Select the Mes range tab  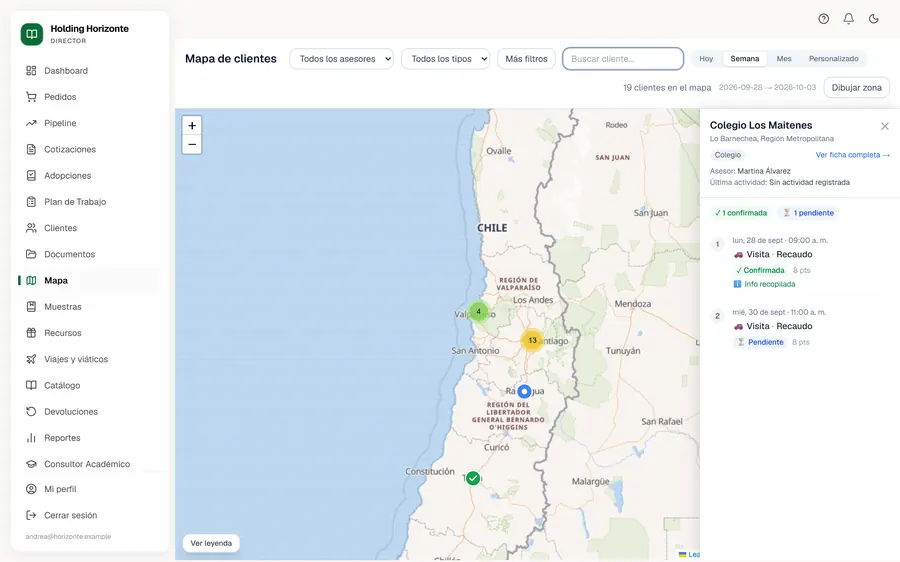pyautogui.click(x=783, y=59)
